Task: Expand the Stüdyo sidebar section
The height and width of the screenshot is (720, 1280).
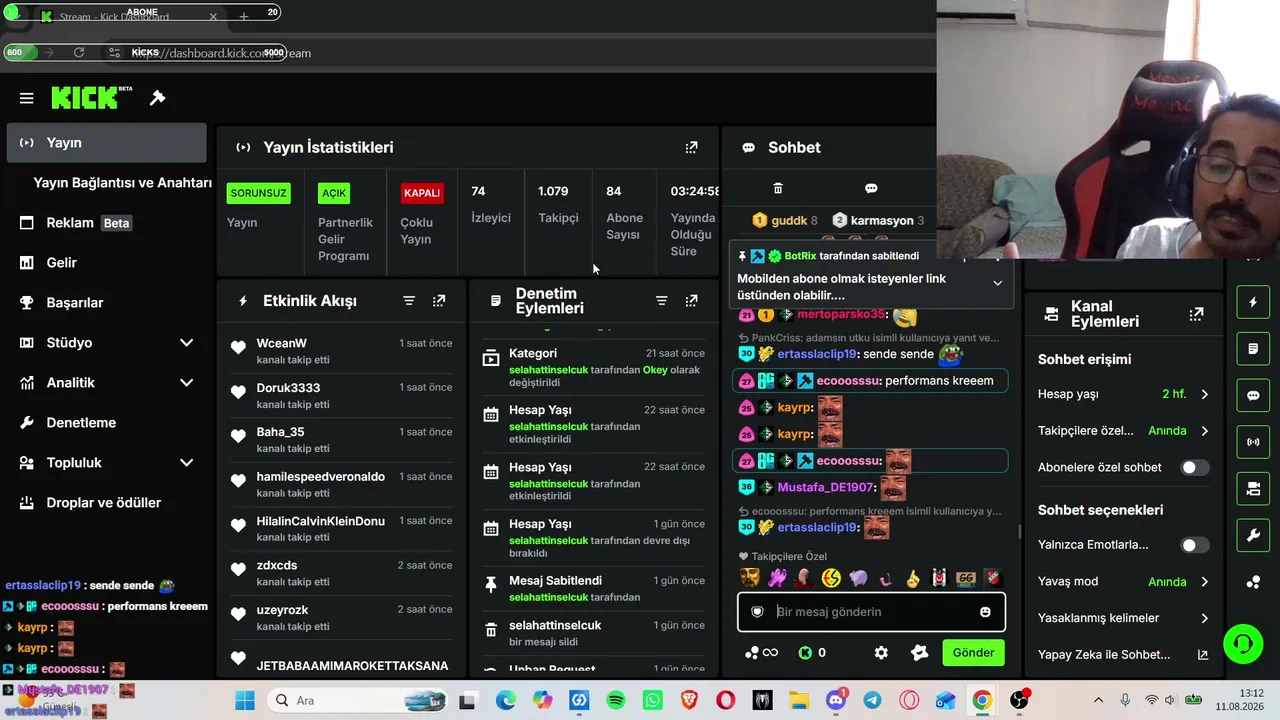Action: pyautogui.click(x=186, y=343)
